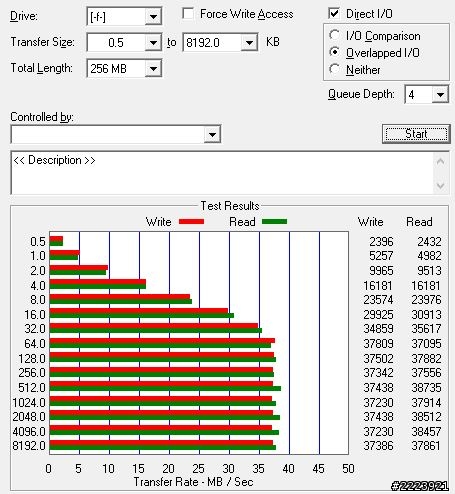This screenshot has height=494, width=455.
Task: Click the Write value 37386
Action: point(378,445)
